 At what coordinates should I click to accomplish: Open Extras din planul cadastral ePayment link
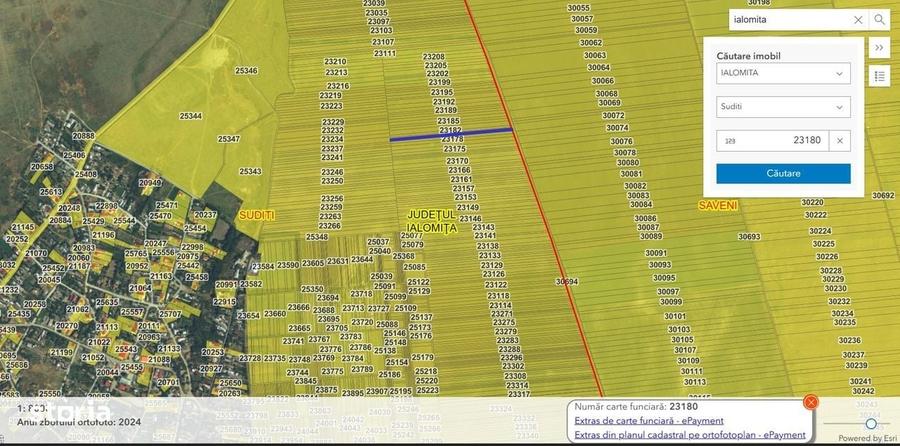(690, 435)
